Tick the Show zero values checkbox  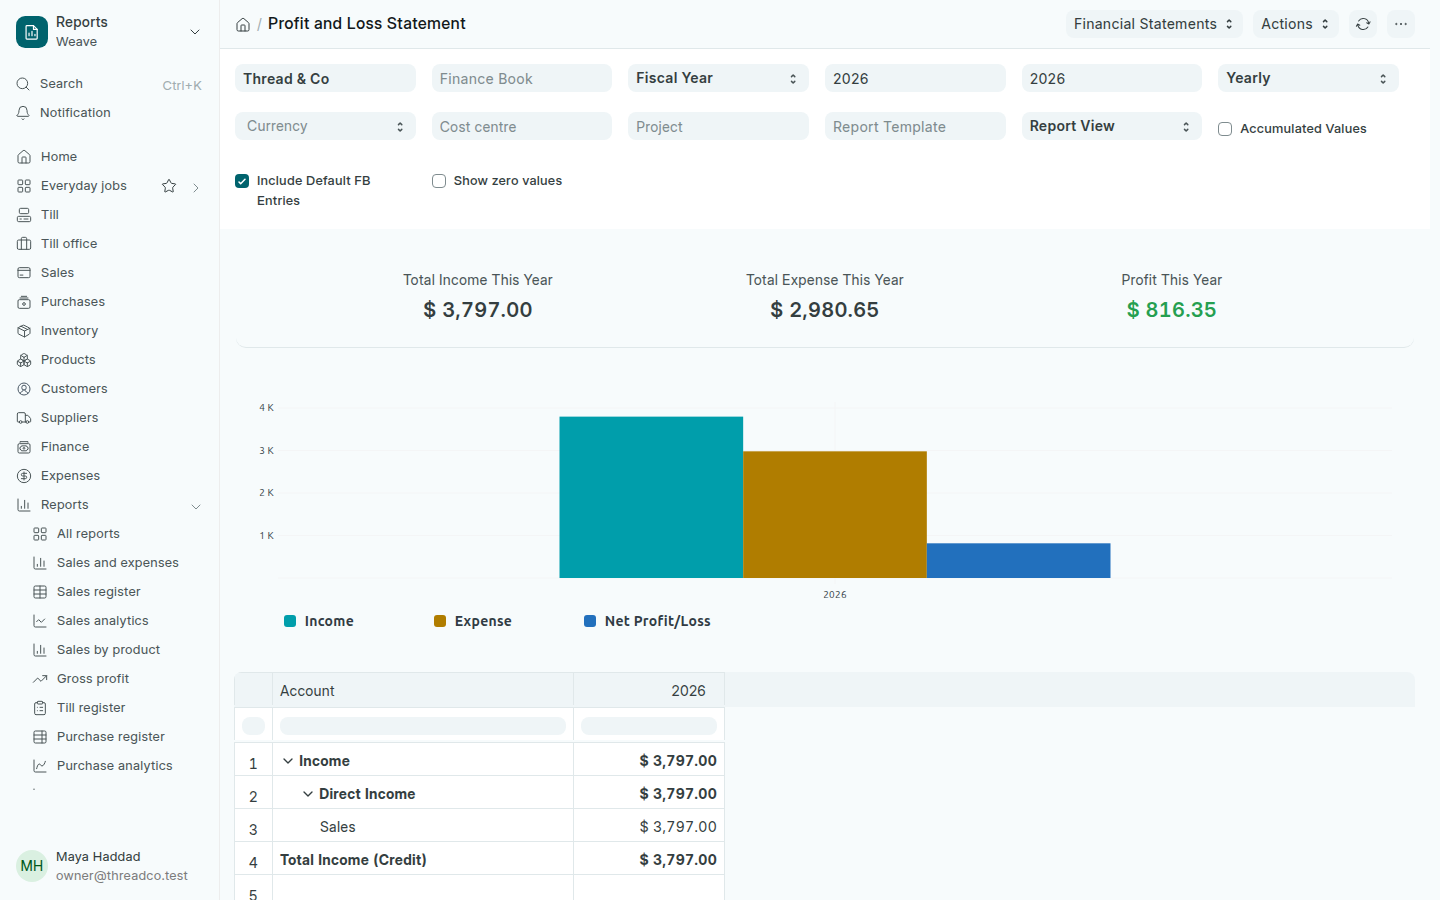click(439, 181)
